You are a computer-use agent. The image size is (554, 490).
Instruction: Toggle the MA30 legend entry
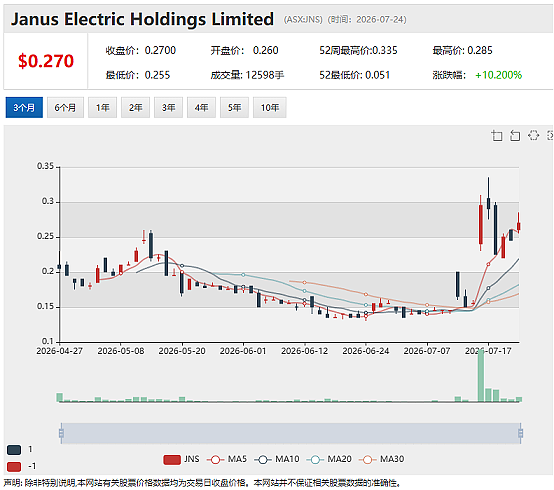tap(382, 459)
